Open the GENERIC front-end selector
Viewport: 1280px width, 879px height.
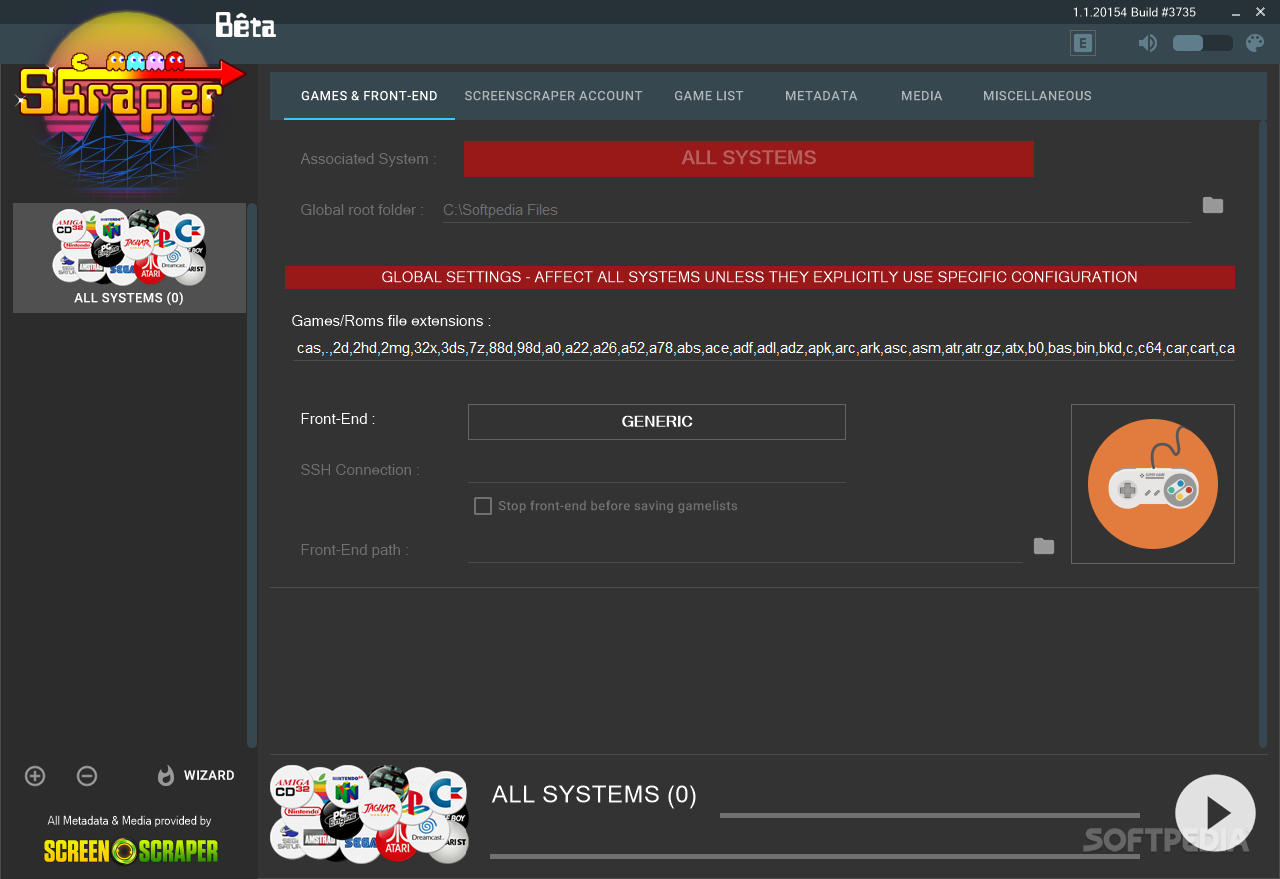coord(657,422)
